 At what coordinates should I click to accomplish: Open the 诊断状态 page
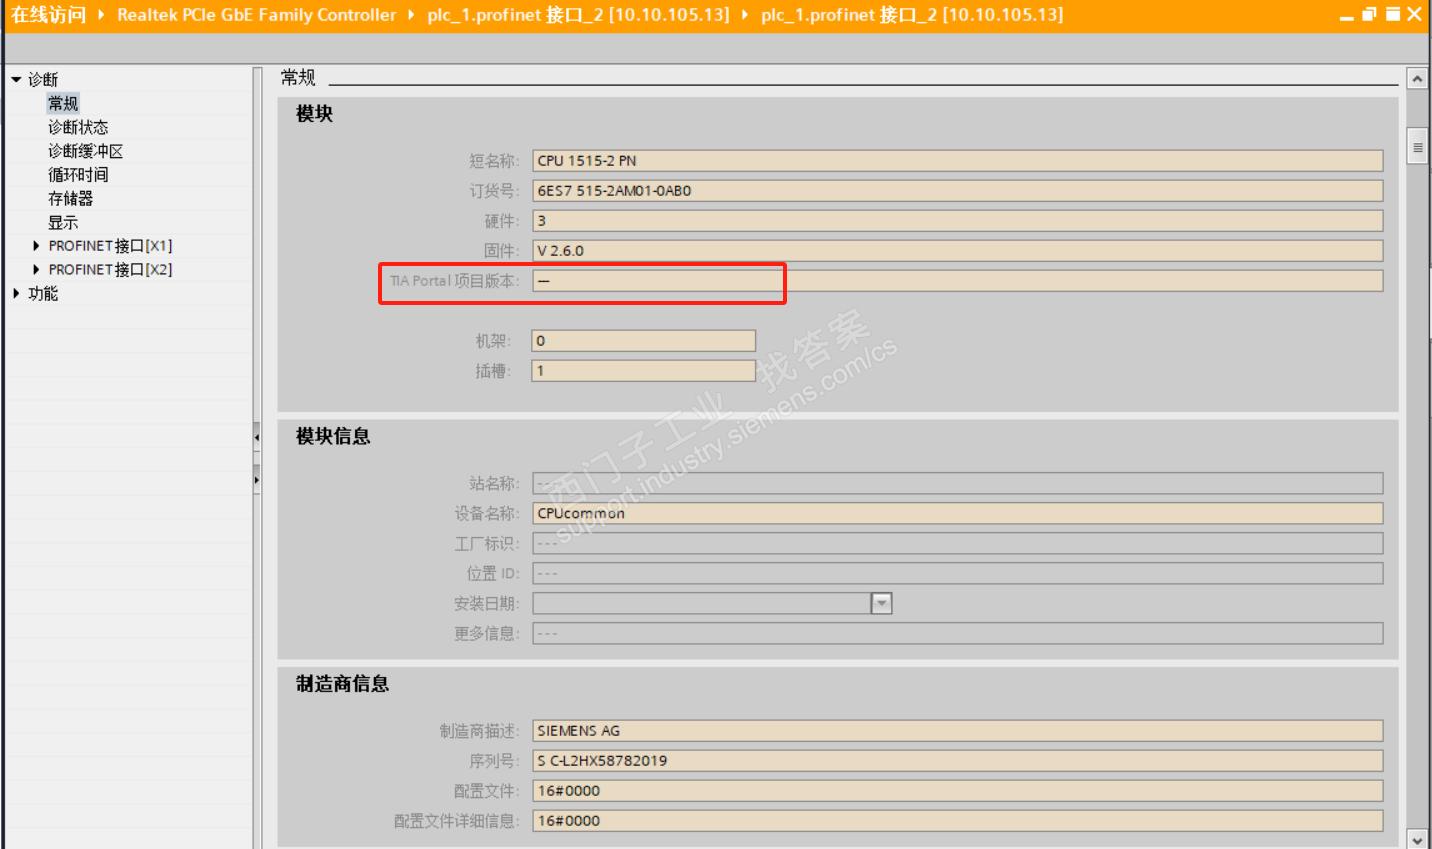(78, 127)
